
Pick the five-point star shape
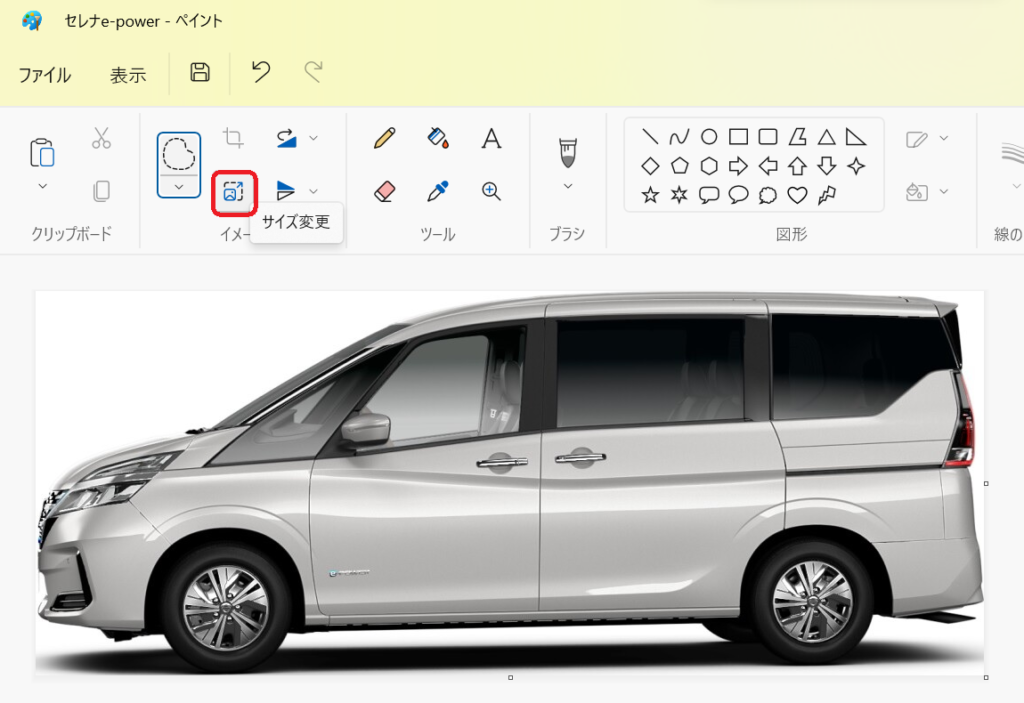click(650, 194)
